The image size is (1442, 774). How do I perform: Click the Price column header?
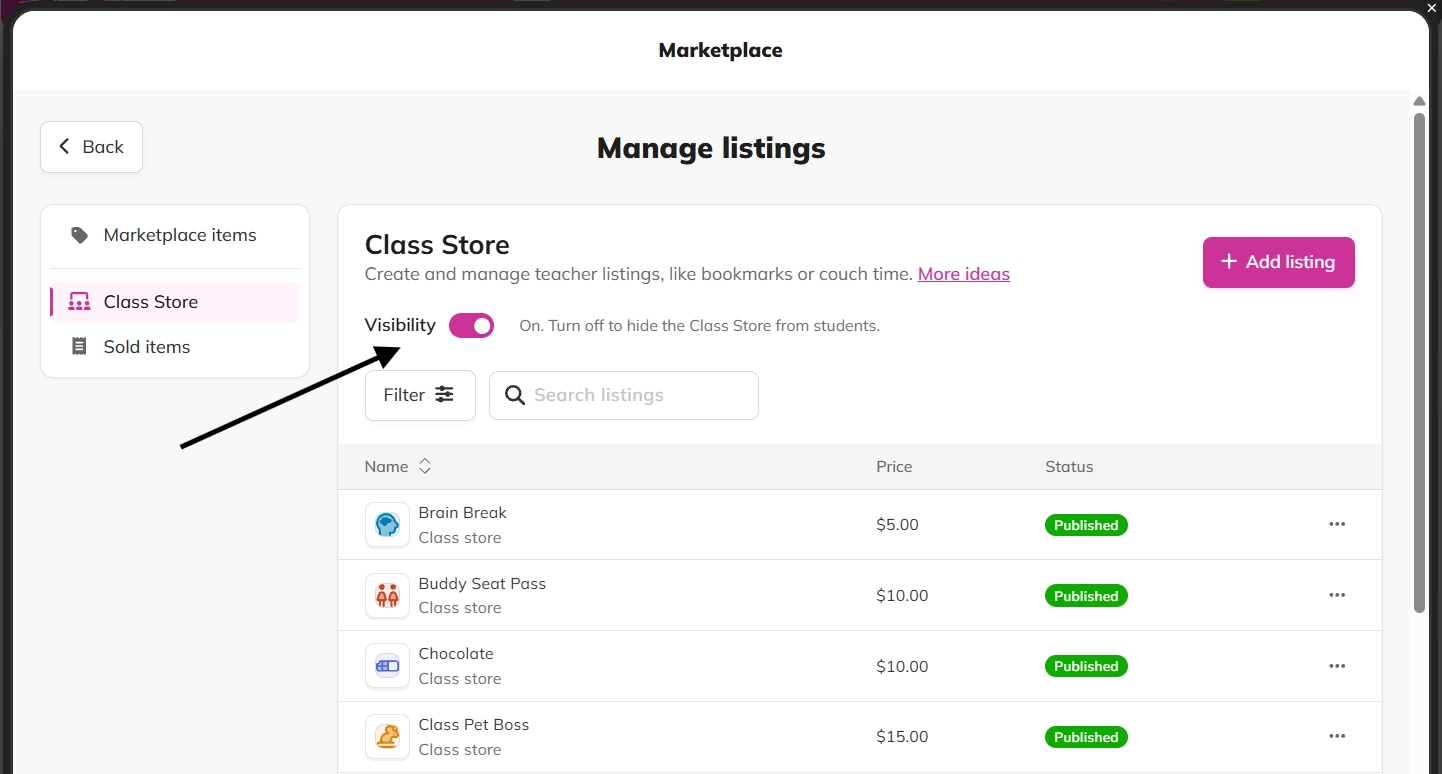[894, 467]
